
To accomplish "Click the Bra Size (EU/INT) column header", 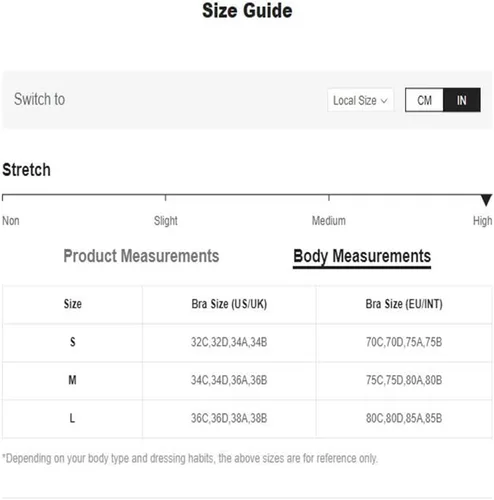I will point(404,304).
